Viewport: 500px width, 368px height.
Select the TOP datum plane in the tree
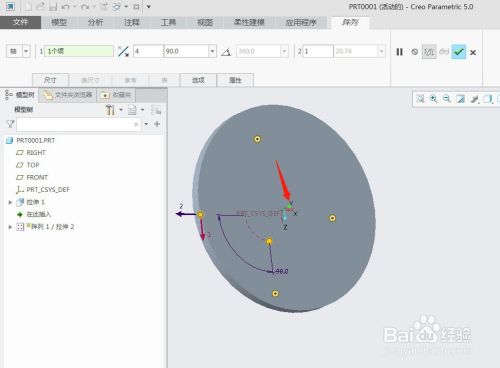pos(33,165)
